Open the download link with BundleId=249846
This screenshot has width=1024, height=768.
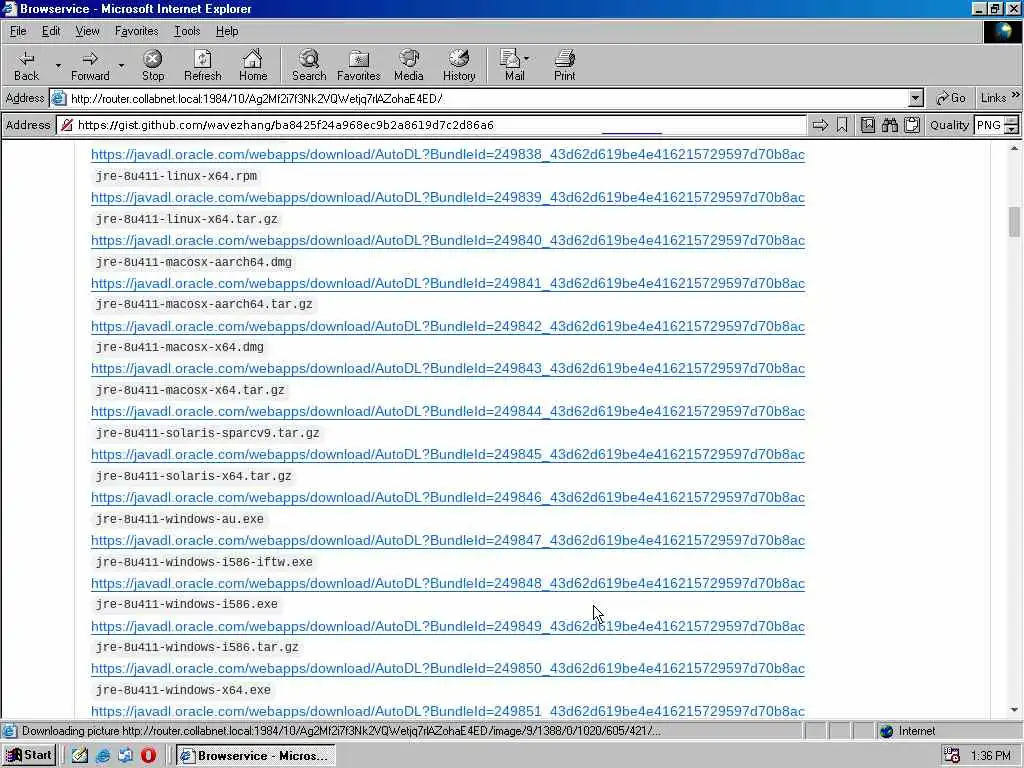(x=447, y=498)
